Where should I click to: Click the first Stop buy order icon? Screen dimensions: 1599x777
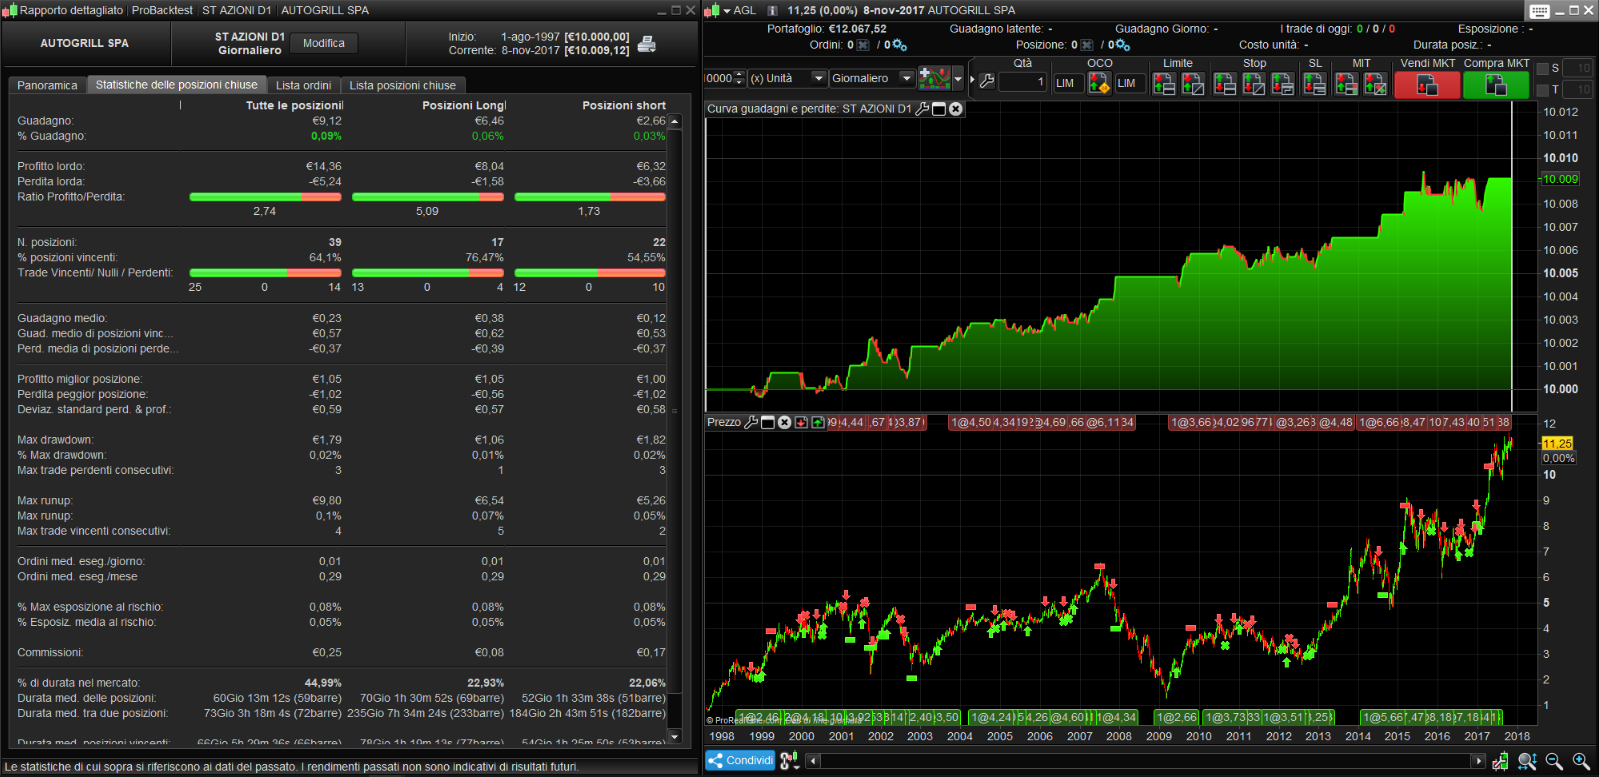pyautogui.click(x=1225, y=84)
